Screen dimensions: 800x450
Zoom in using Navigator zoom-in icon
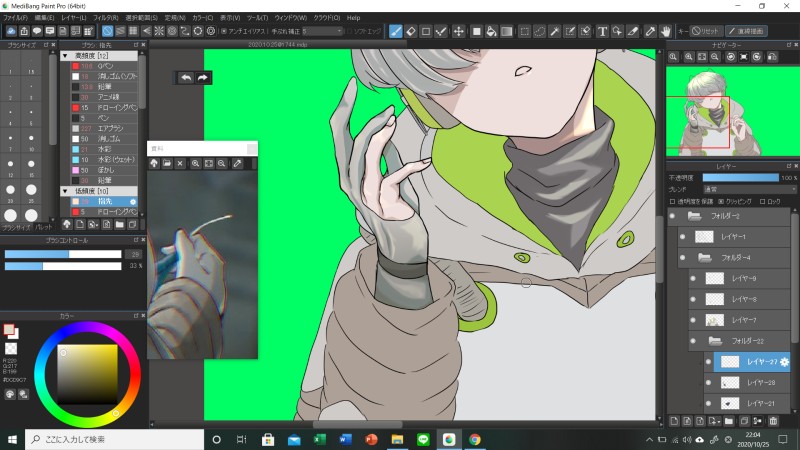(688, 57)
